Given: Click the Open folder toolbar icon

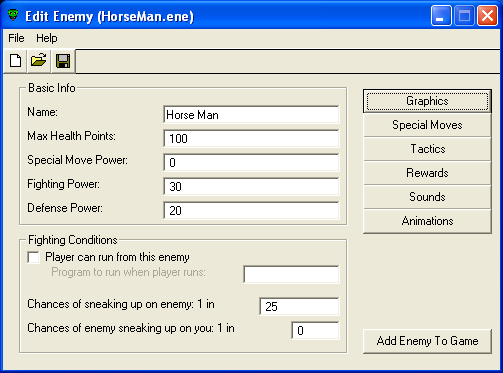Looking at the screenshot, I should pyautogui.click(x=39, y=61).
